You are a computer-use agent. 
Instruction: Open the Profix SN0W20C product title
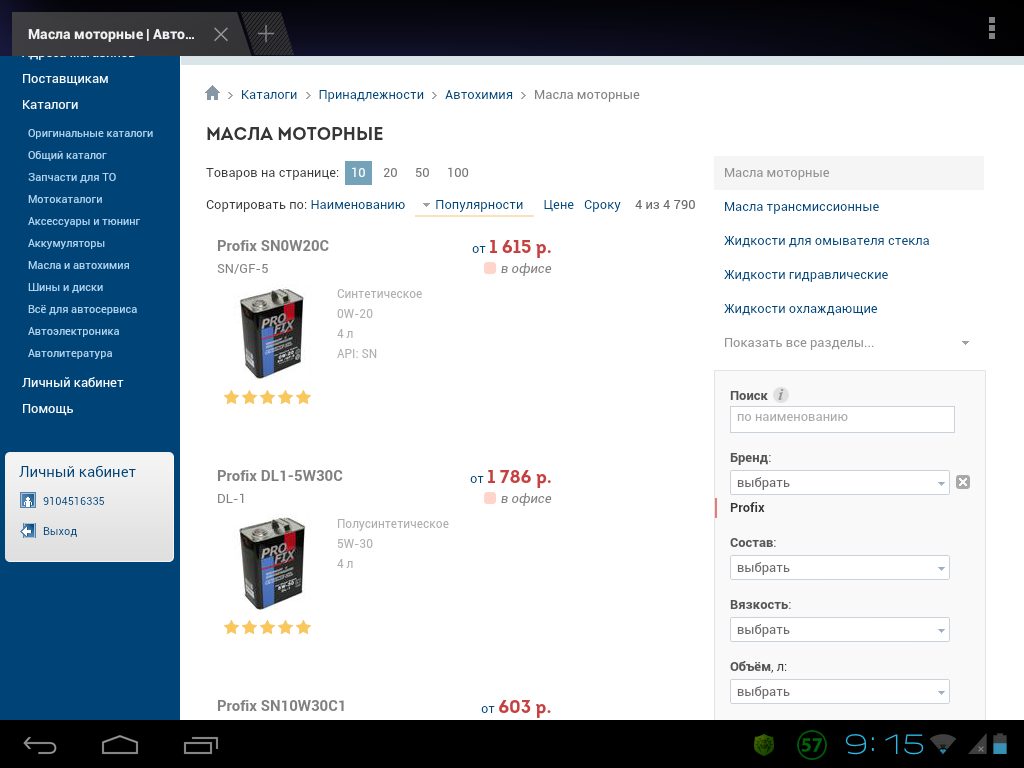pyautogui.click(x=273, y=246)
